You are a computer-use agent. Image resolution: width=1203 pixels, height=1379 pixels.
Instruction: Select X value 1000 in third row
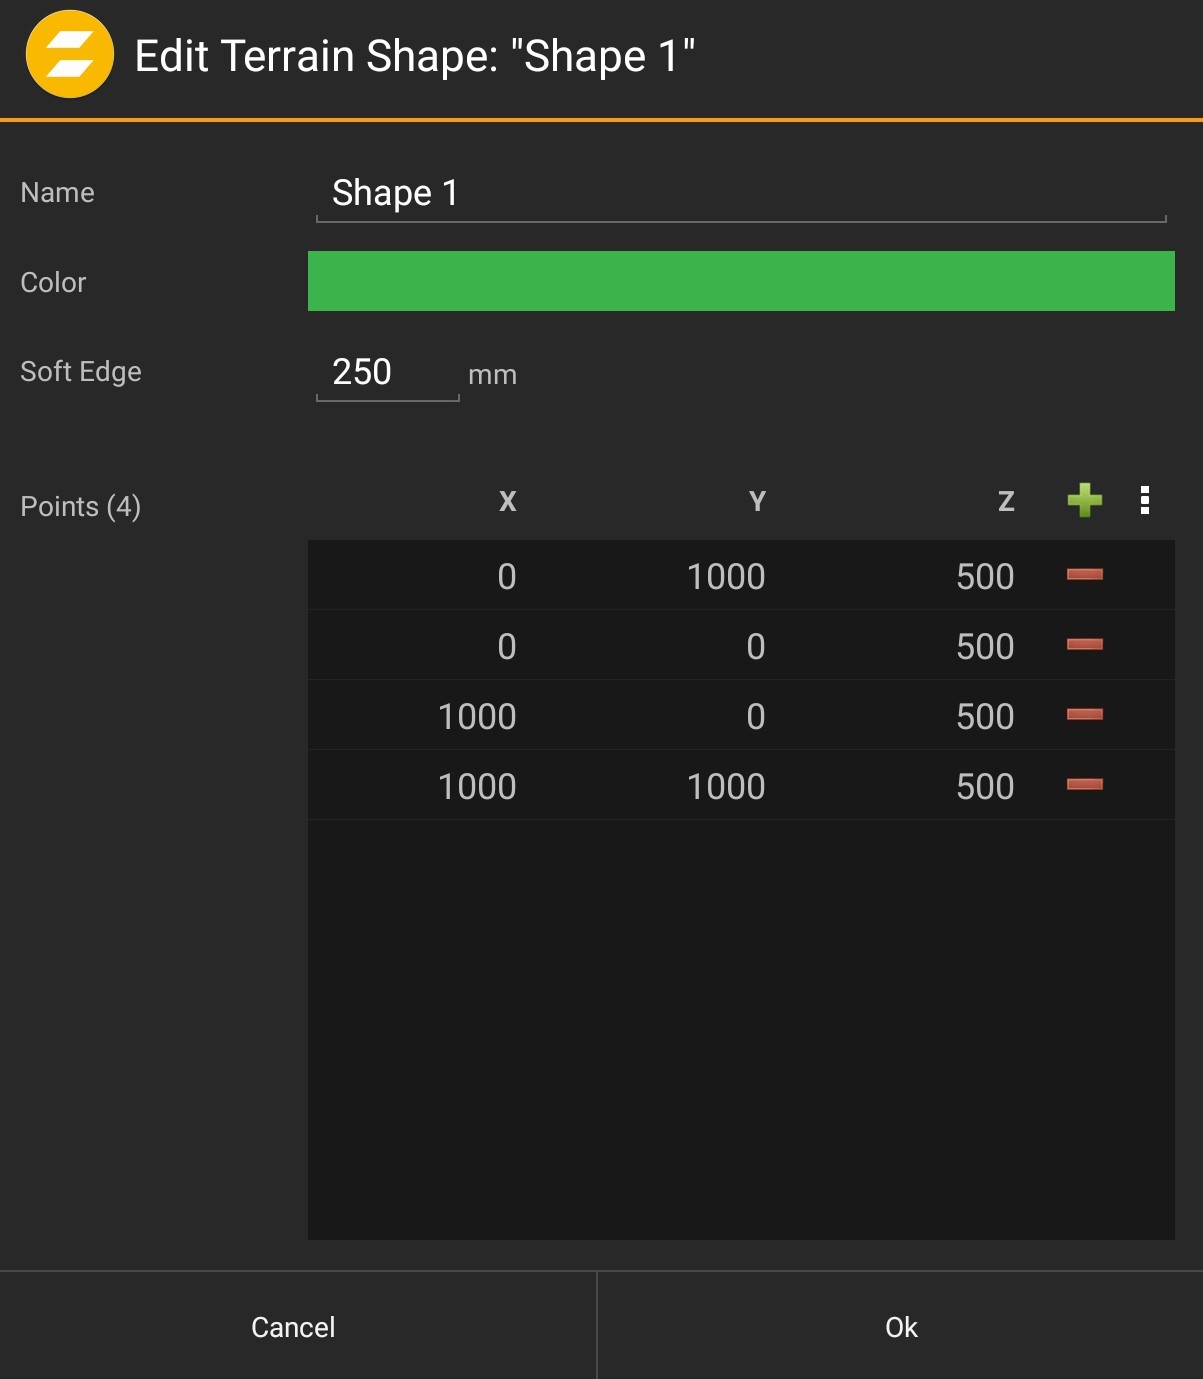477,717
